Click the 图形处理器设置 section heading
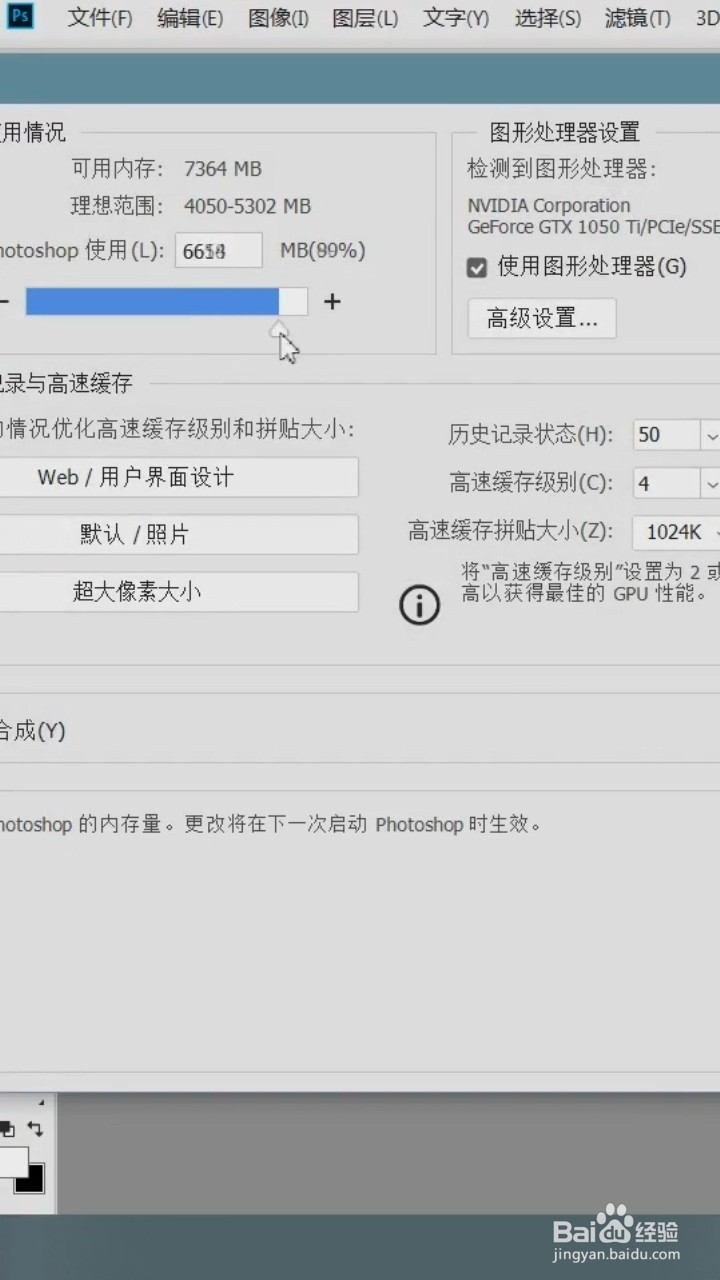720x1280 pixels. 565,132
